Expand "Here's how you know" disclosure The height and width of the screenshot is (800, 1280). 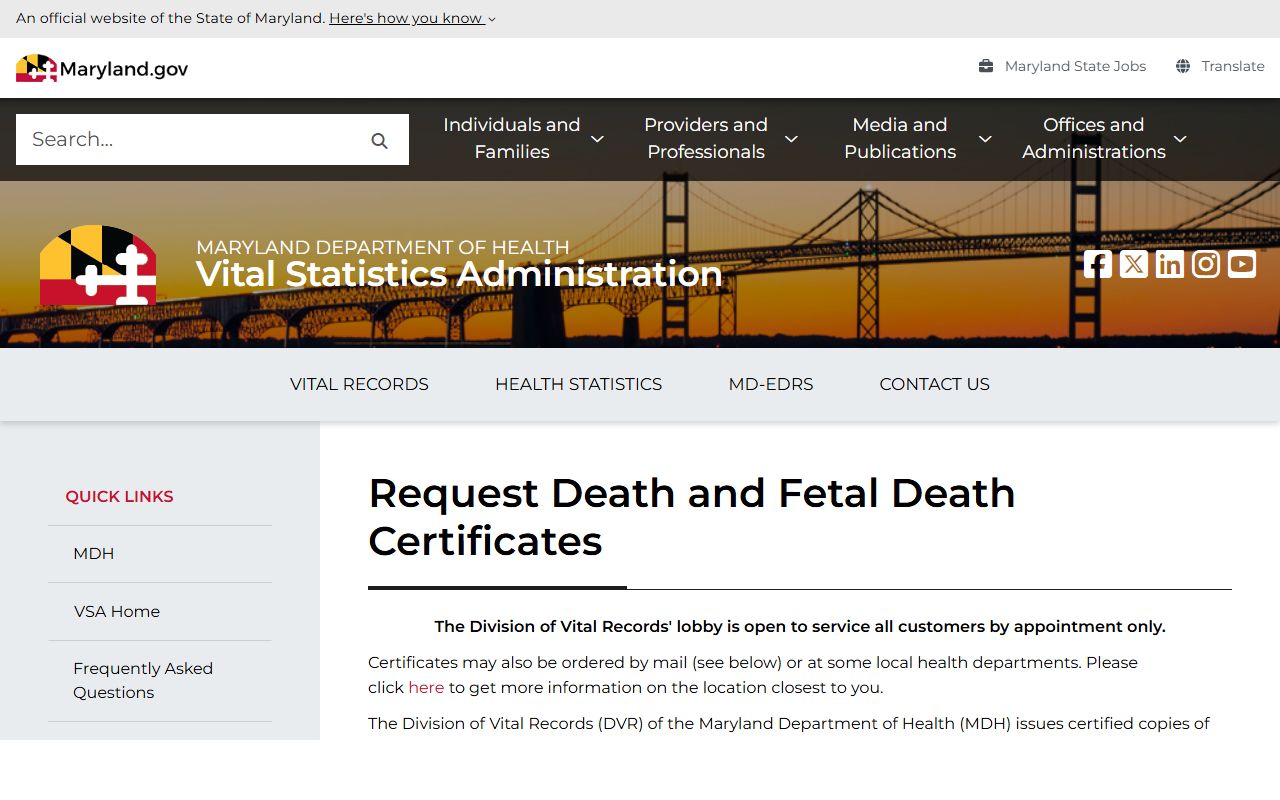pyautogui.click(x=412, y=18)
